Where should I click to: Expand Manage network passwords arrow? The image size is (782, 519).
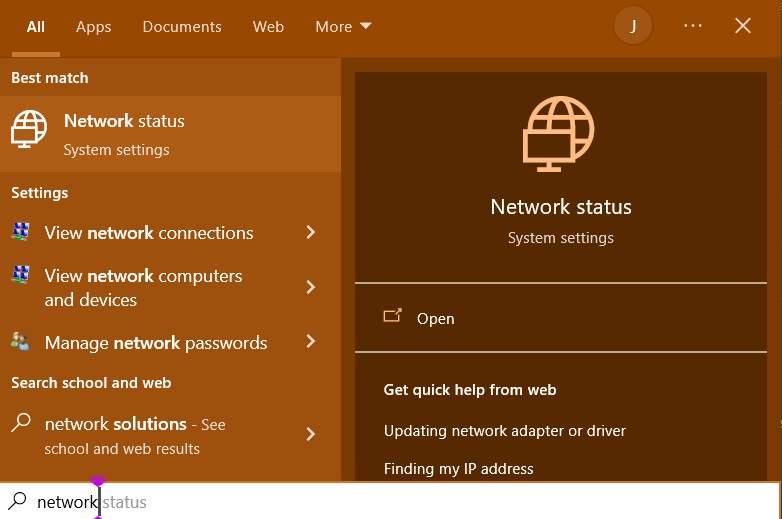(311, 342)
